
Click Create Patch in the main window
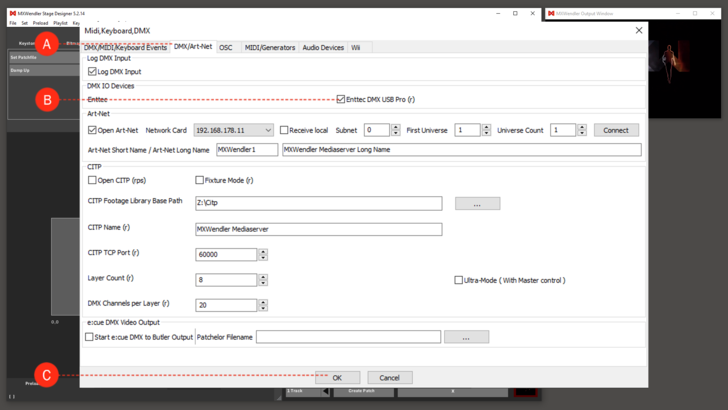click(364, 391)
